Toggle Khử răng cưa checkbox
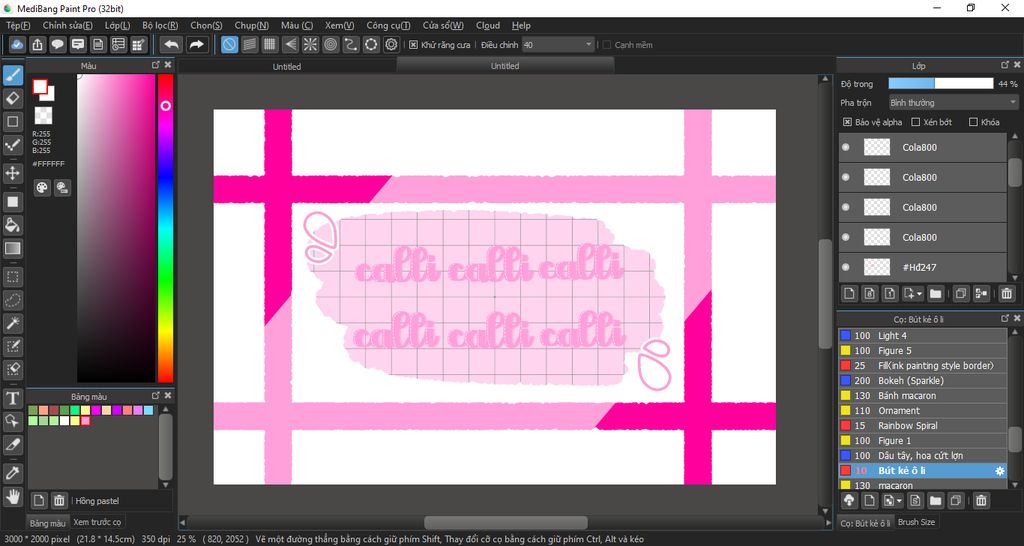This screenshot has height=546, width=1024. [413, 45]
